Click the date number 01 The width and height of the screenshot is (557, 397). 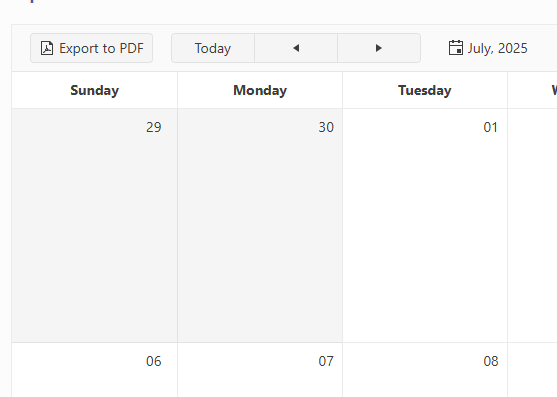(491, 127)
